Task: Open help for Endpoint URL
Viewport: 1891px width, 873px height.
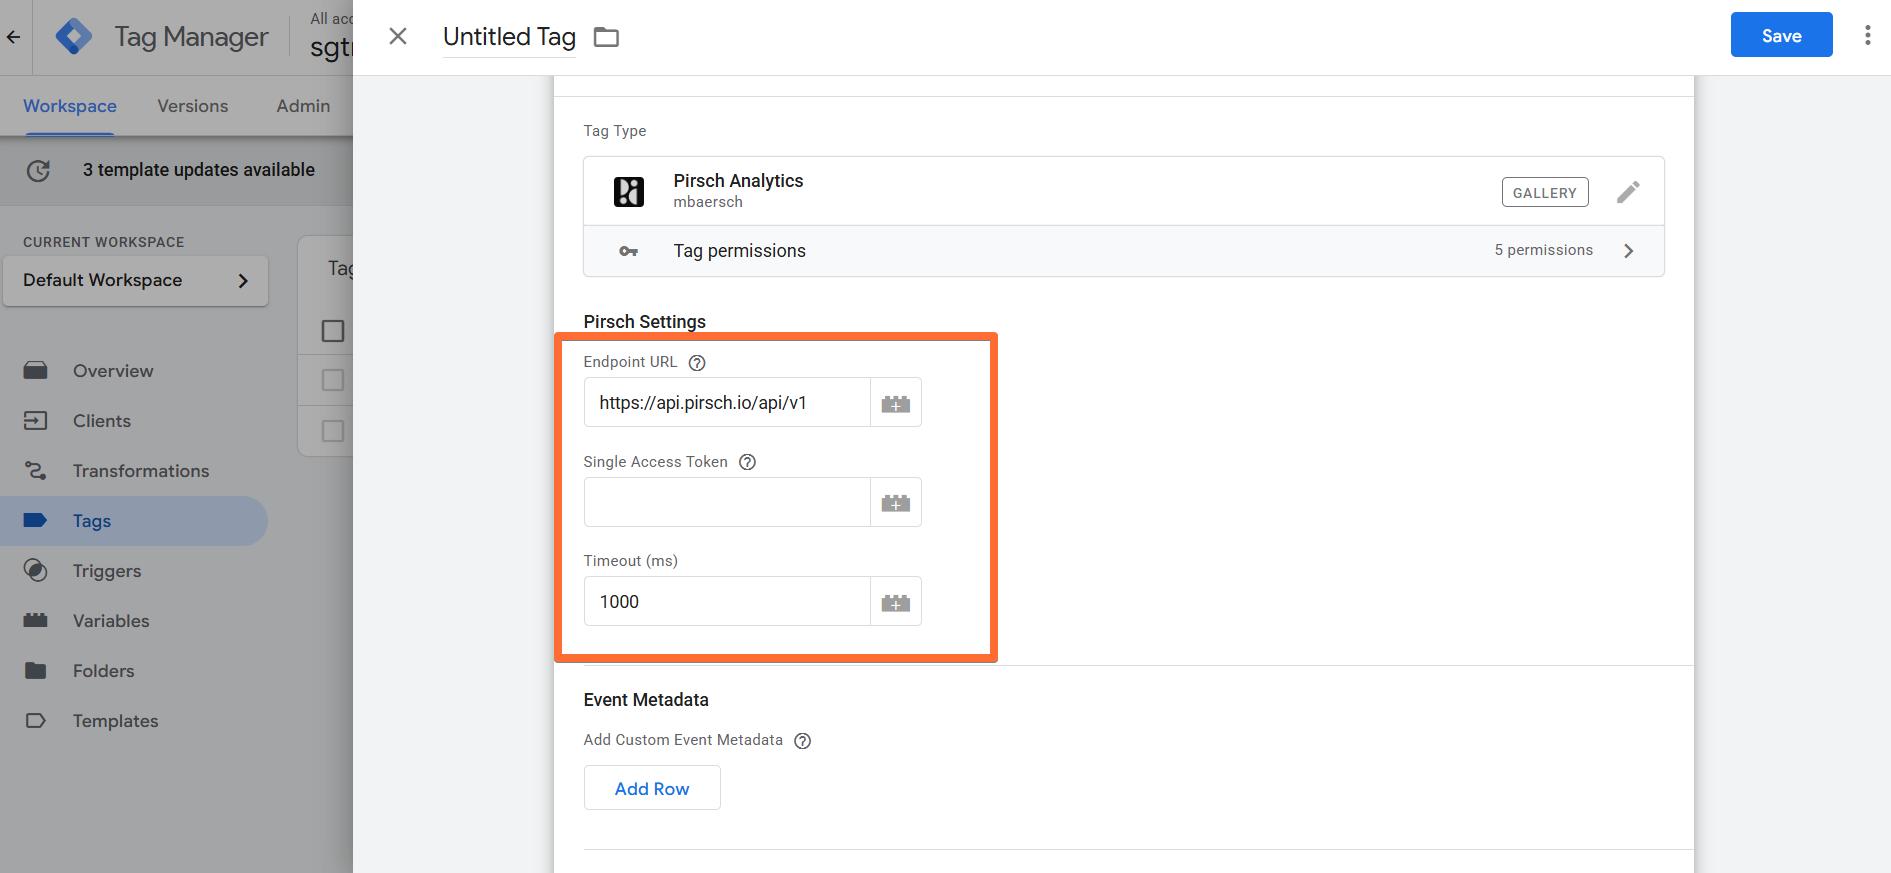Action: click(x=697, y=363)
